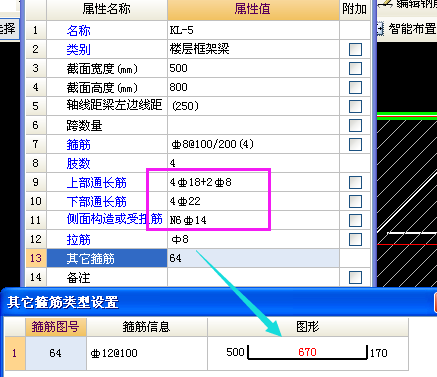Viewport: 437px width, 377px height.
Task: Click the 500 dimension in 图形
Action: tap(235, 352)
